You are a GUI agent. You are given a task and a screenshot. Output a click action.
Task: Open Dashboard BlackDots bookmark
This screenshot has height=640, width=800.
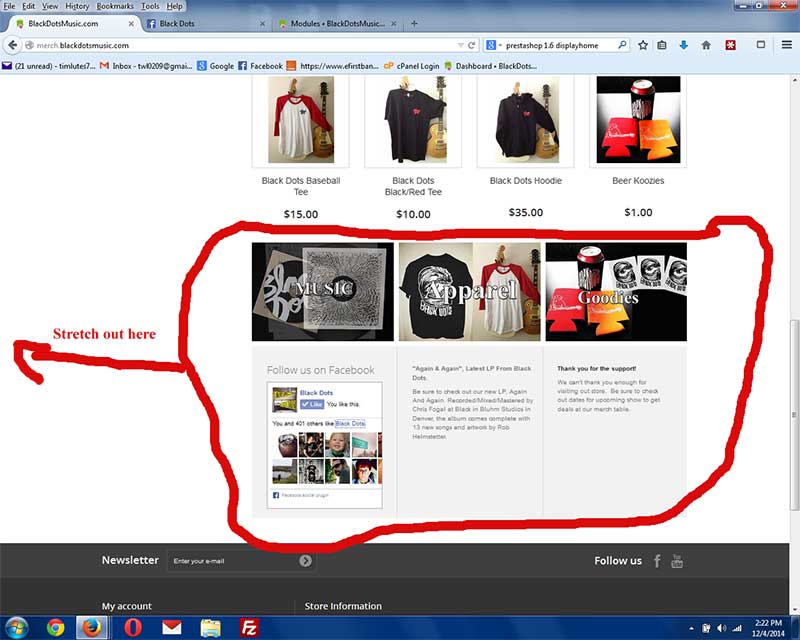pos(491,66)
